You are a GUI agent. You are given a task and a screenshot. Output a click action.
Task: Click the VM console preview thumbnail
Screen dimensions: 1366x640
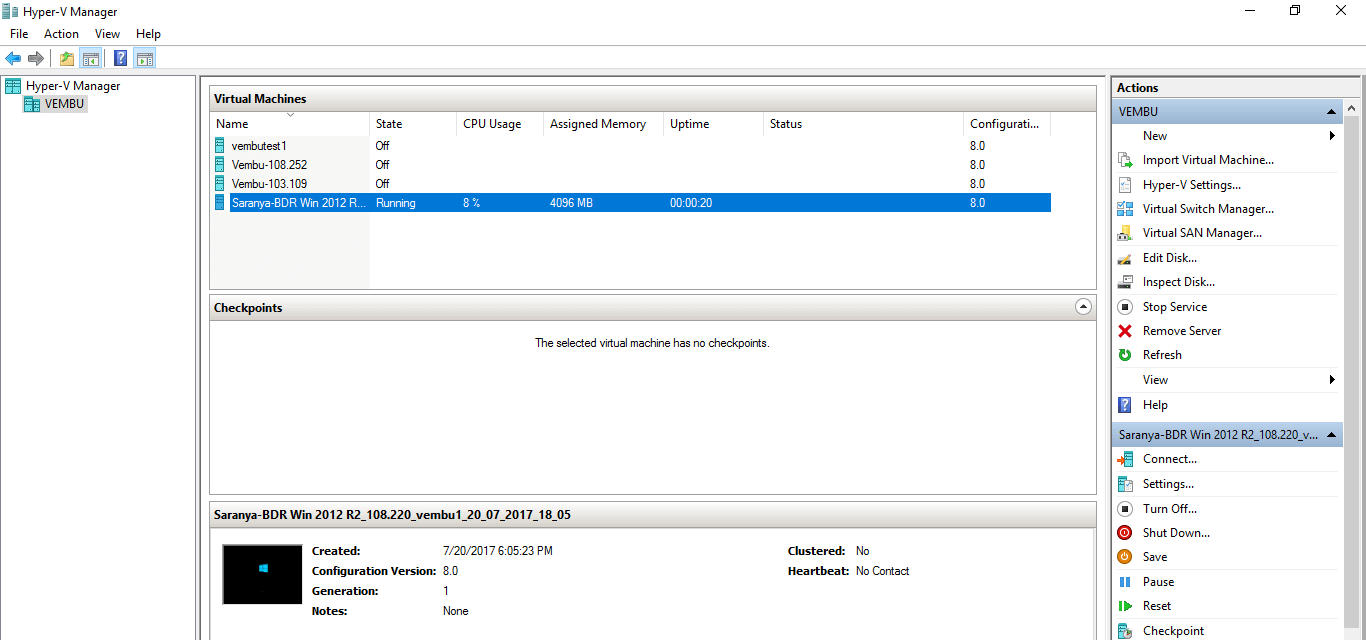[262, 574]
